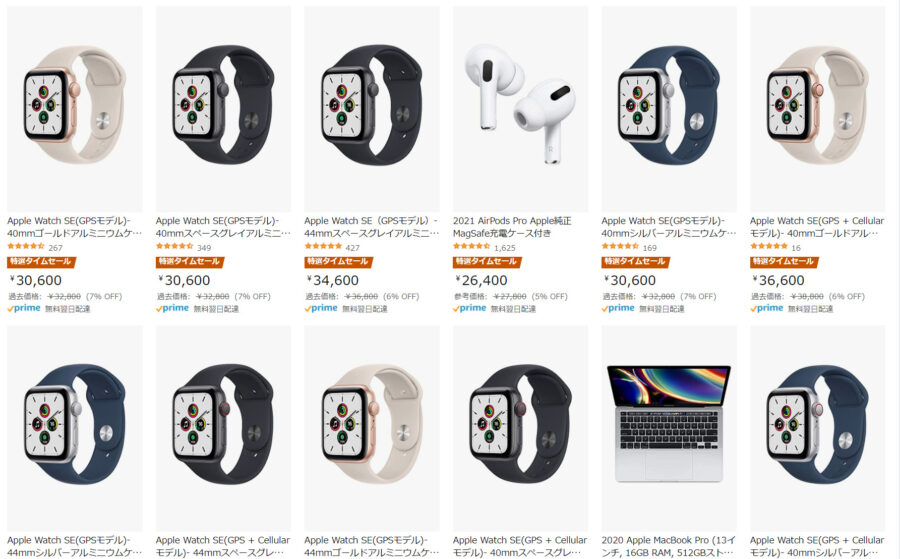Open the 2021 AirPods Pro title link
This screenshot has height=559, width=900.
(x=512, y=227)
